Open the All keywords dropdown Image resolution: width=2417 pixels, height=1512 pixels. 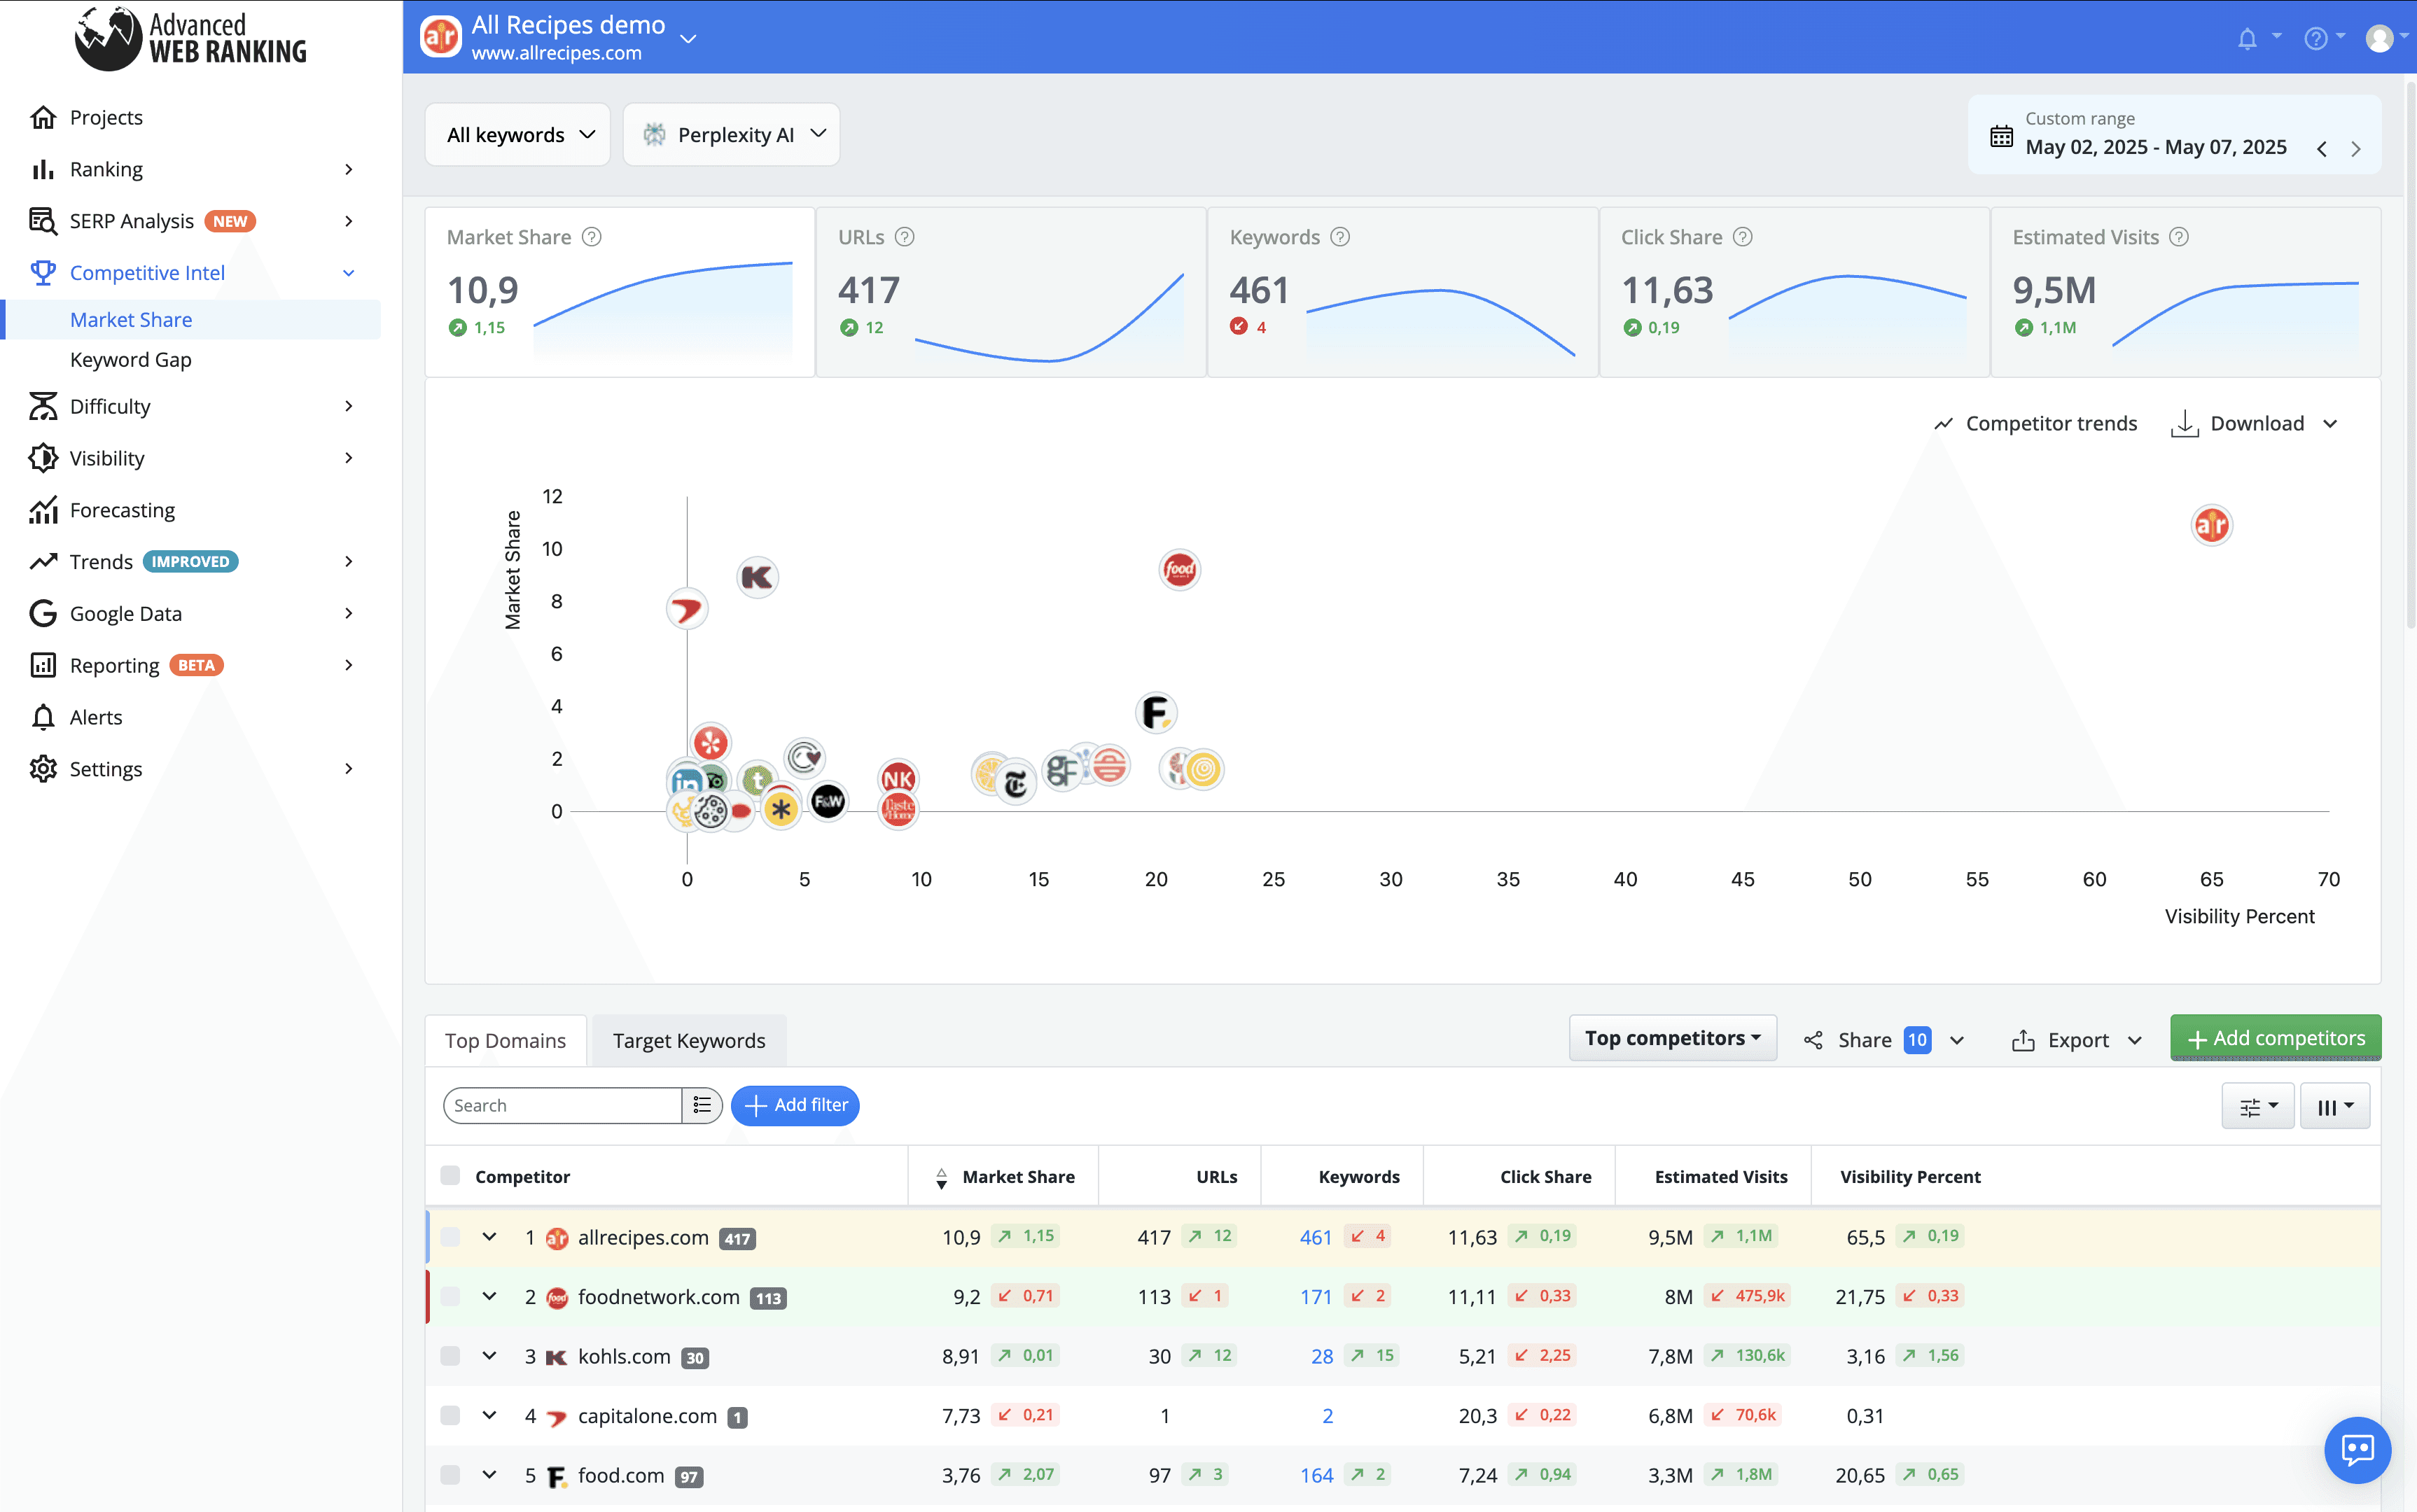(x=518, y=135)
